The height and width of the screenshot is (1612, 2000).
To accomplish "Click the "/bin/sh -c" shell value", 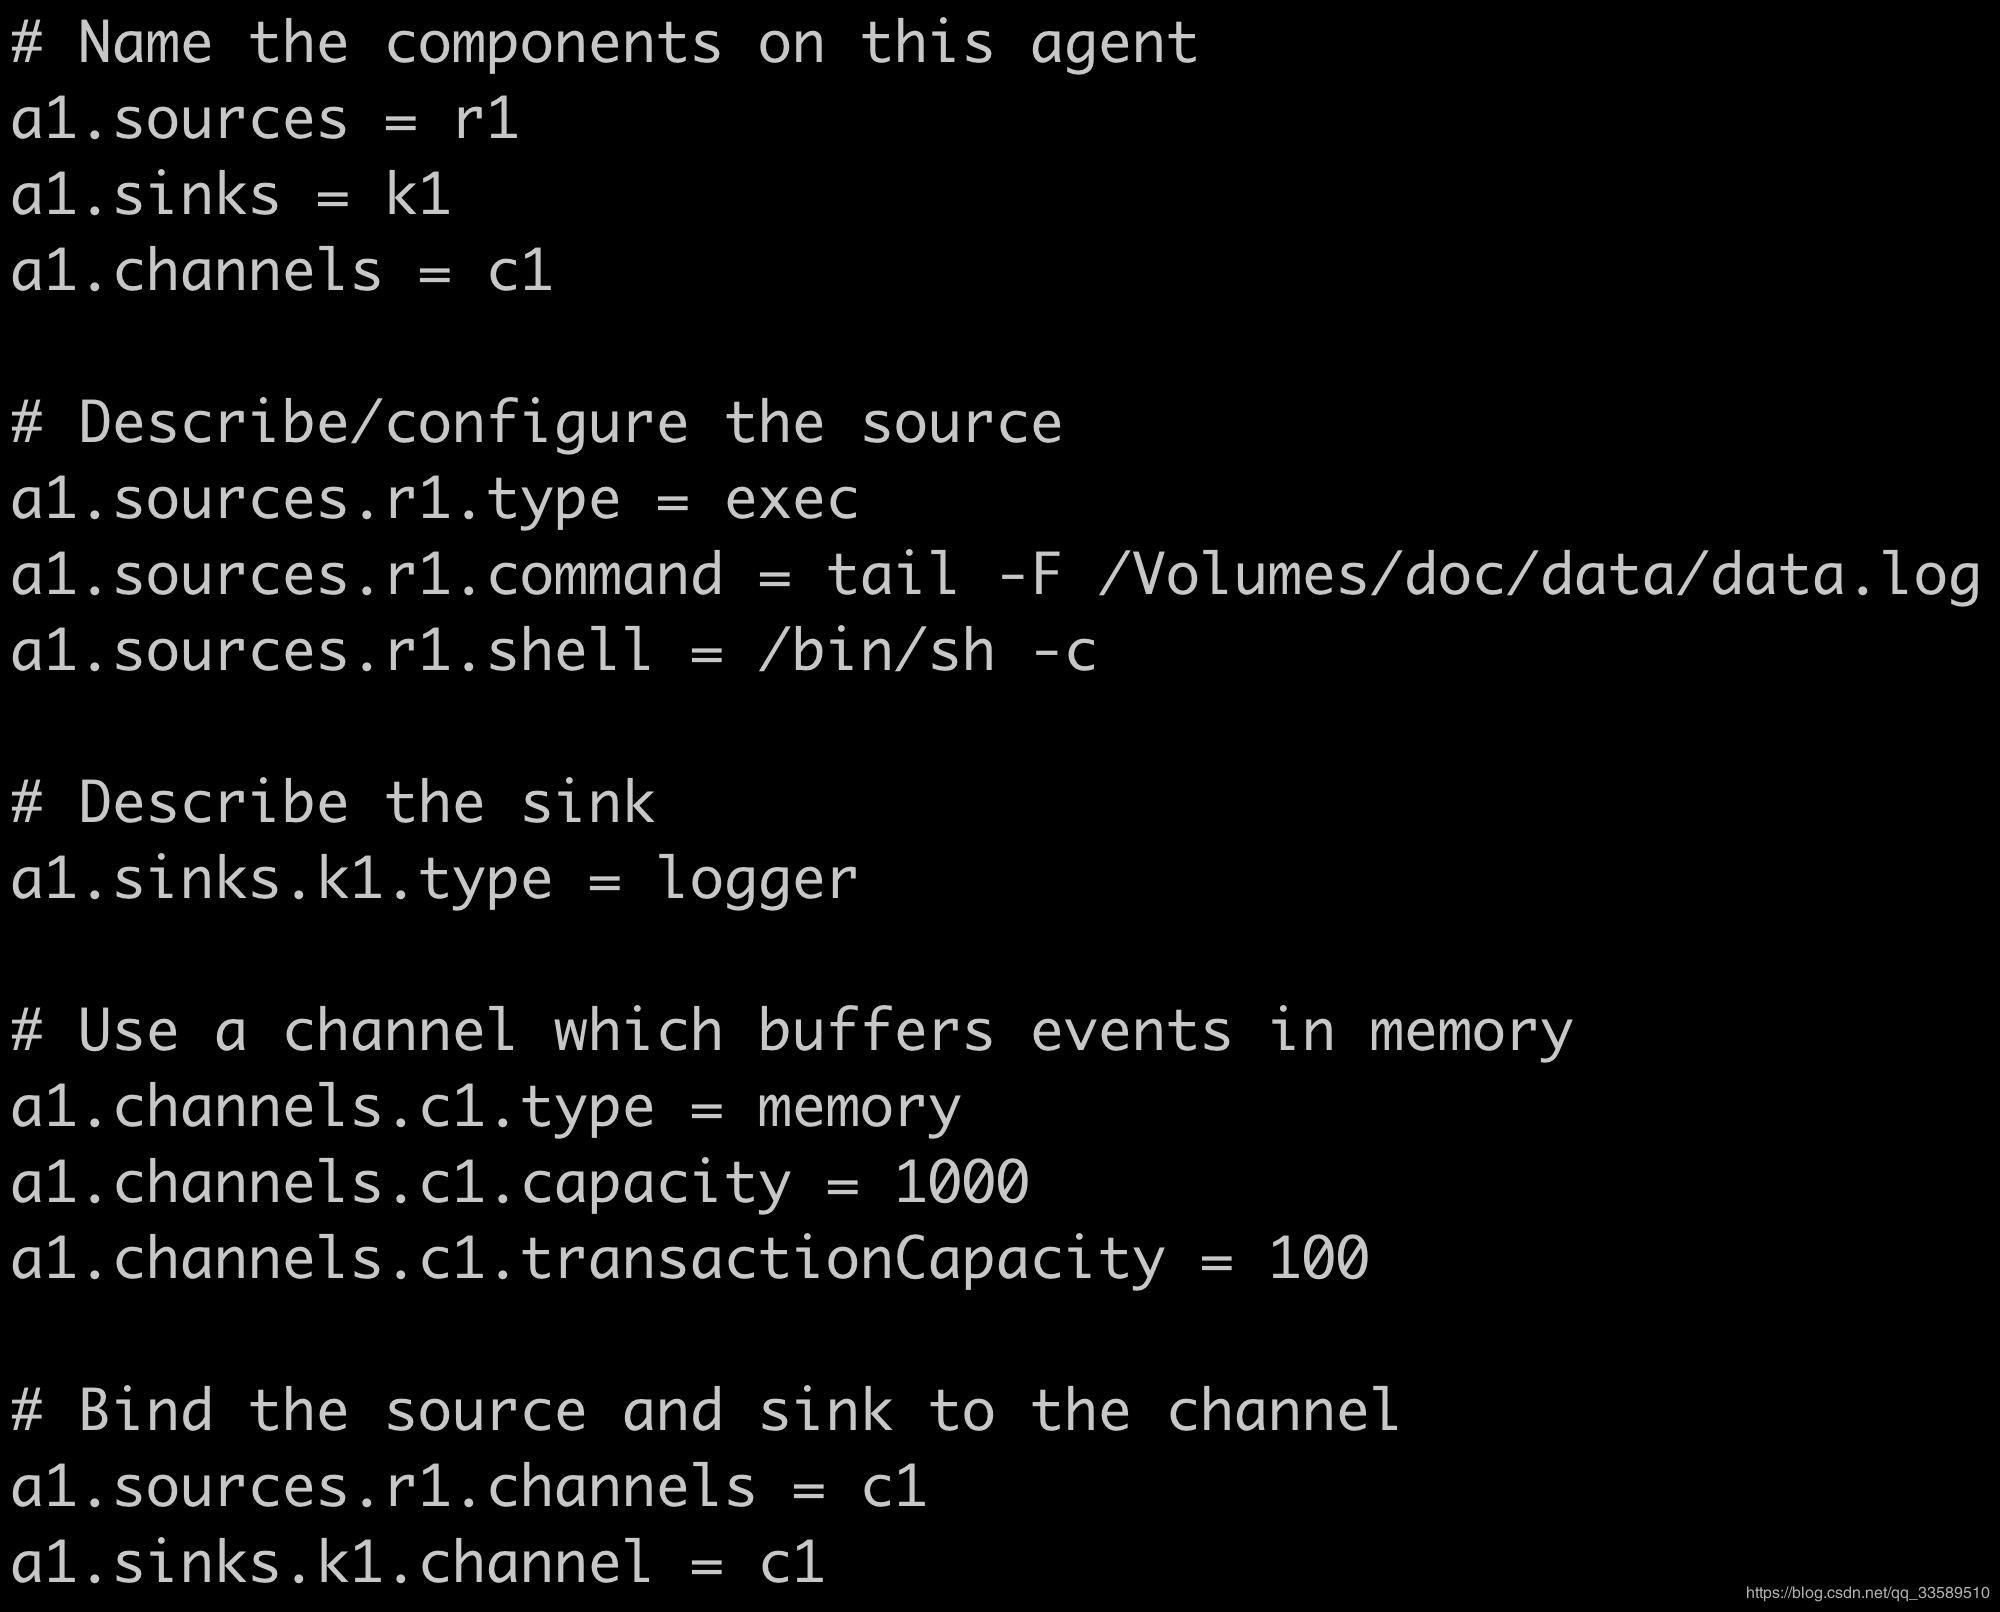I will (x=927, y=652).
